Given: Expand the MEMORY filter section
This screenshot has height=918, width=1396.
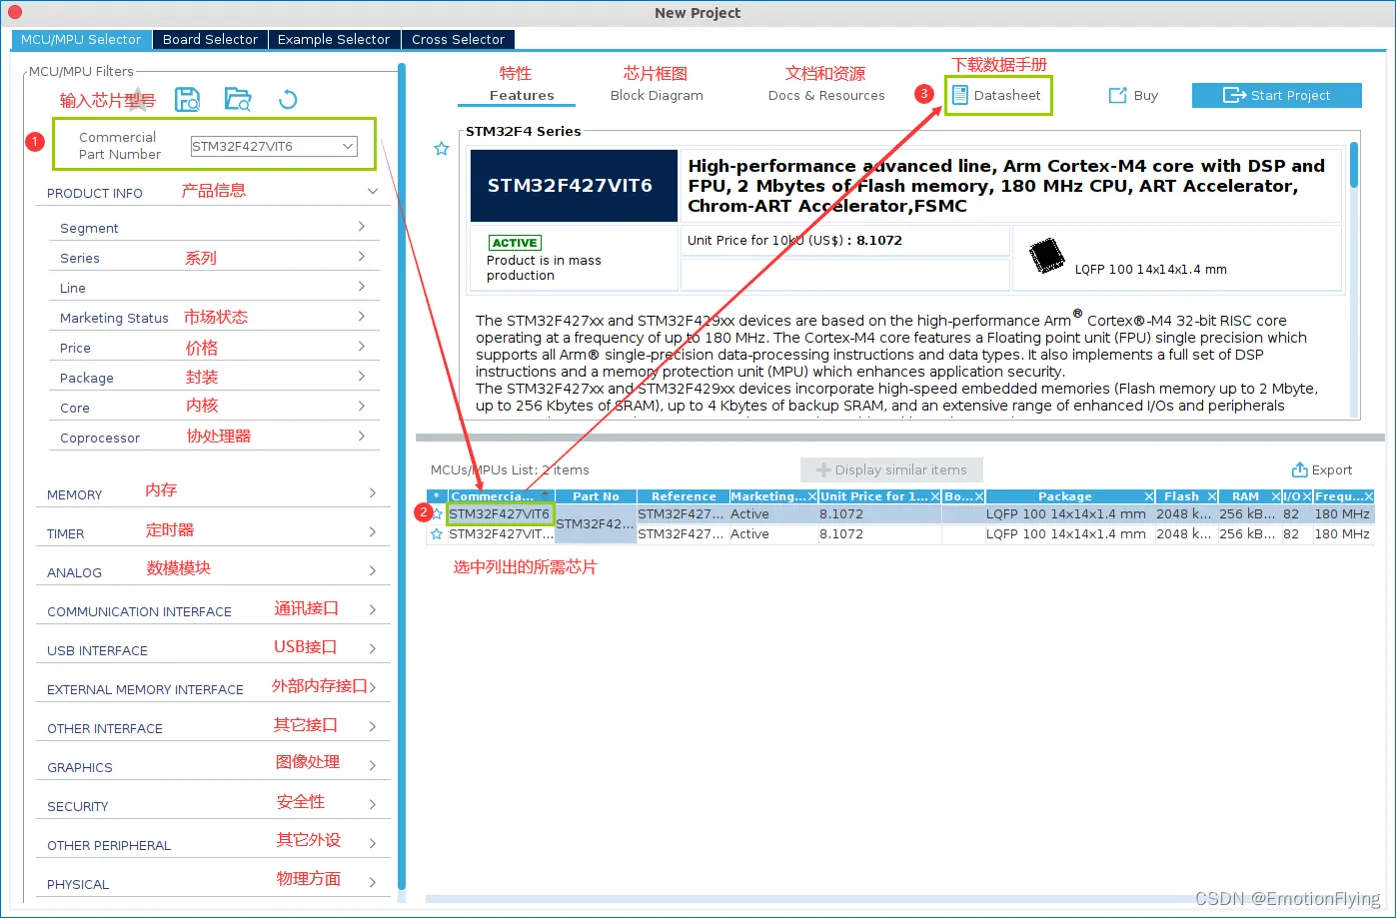Looking at the screenshot, I should click(372, 493).
